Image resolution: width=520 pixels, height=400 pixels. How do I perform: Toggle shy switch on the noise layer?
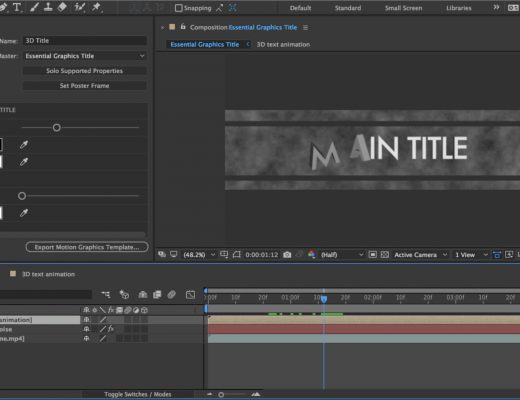[x=86, y=329]
